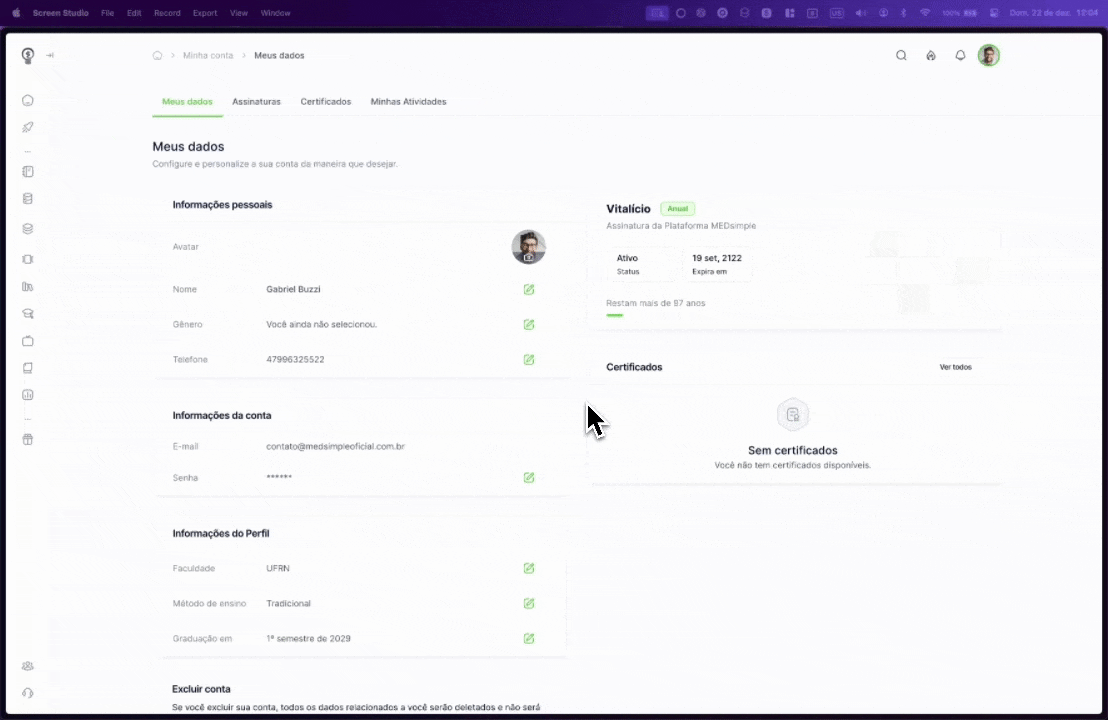Edit the Nome field with pencil icon
Viewport: 1108px width, 720px height.
(x=529, y=289)
